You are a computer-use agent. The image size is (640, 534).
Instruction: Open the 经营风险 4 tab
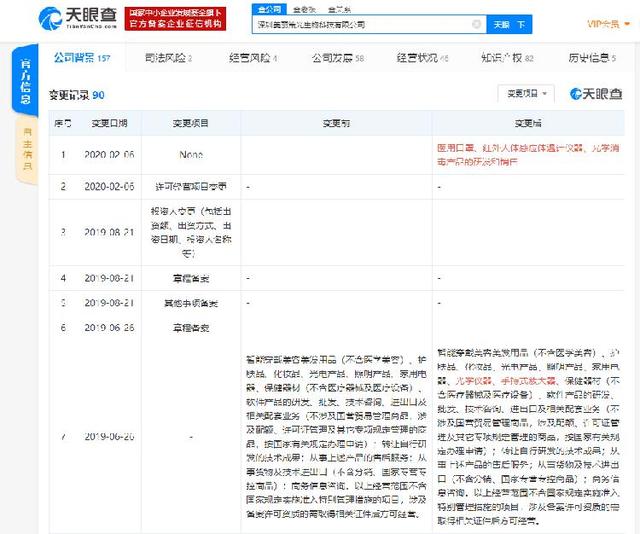coord(253,58)
